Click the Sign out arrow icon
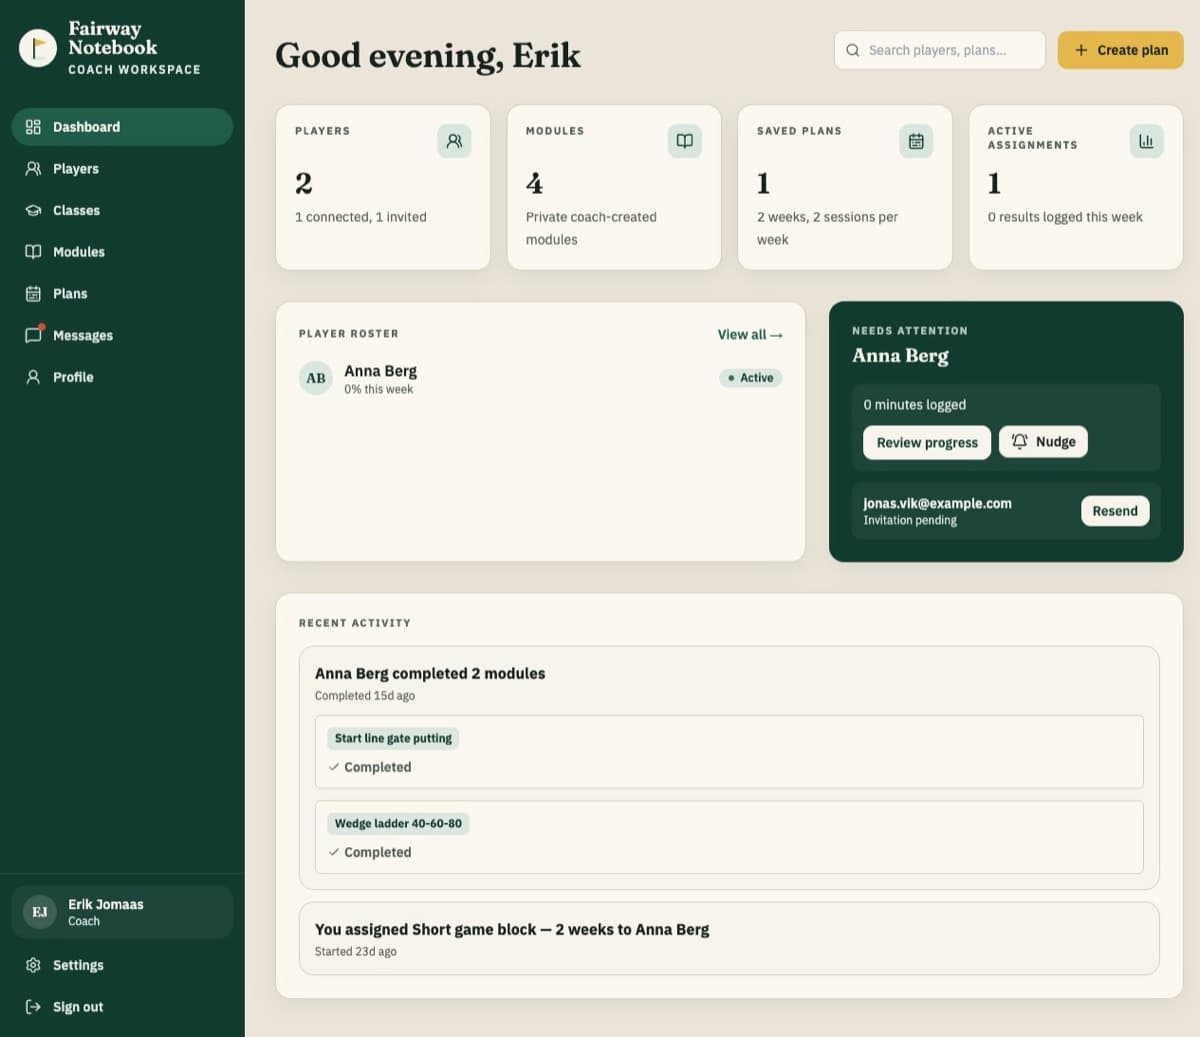Viewport: 1200px width, 1037px height. 33,1007
